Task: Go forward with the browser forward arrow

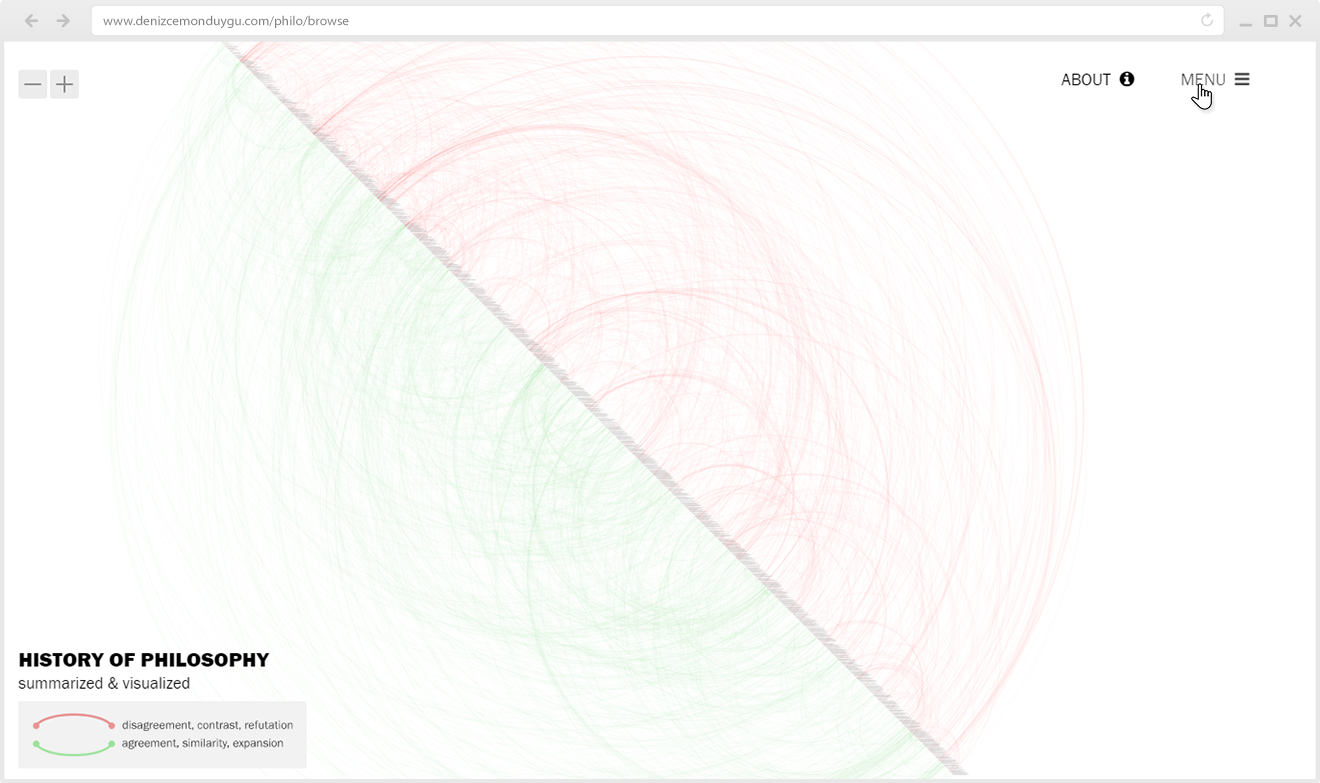Action: pos(63,20)
